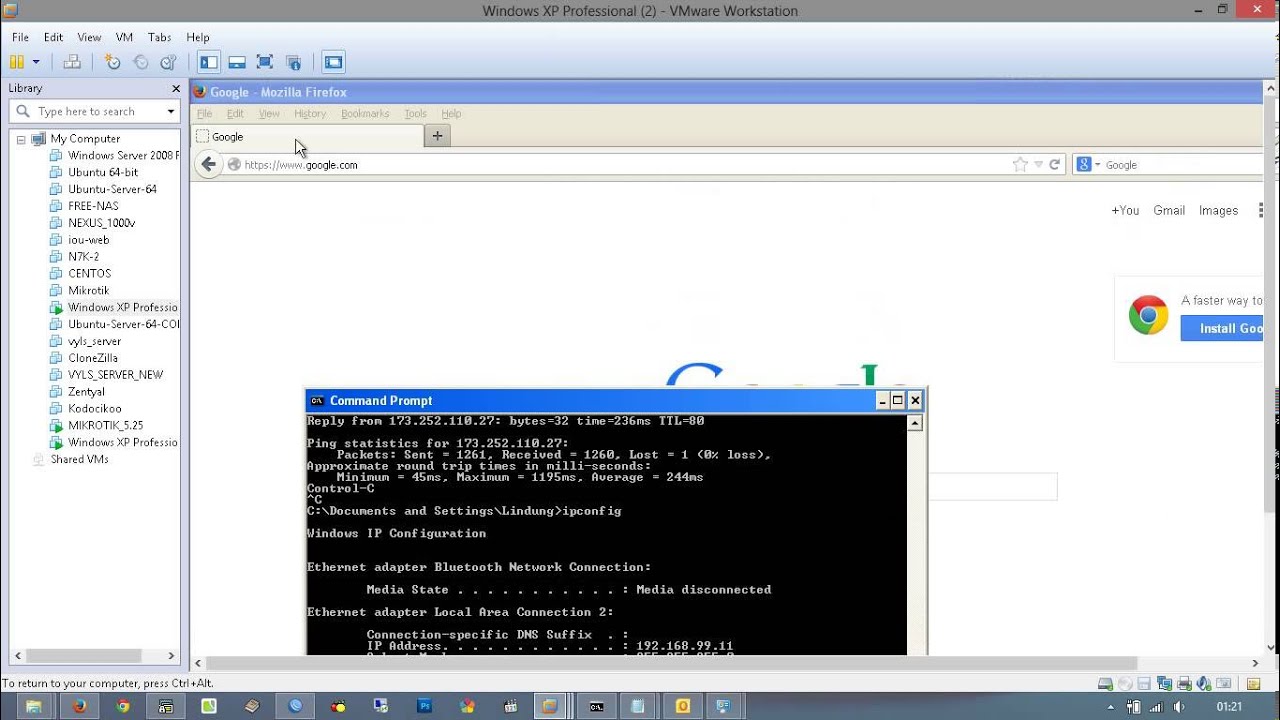Open the power options dropdown arrow
This screenshot has width=1280, height=720.
tap(36, 62)
